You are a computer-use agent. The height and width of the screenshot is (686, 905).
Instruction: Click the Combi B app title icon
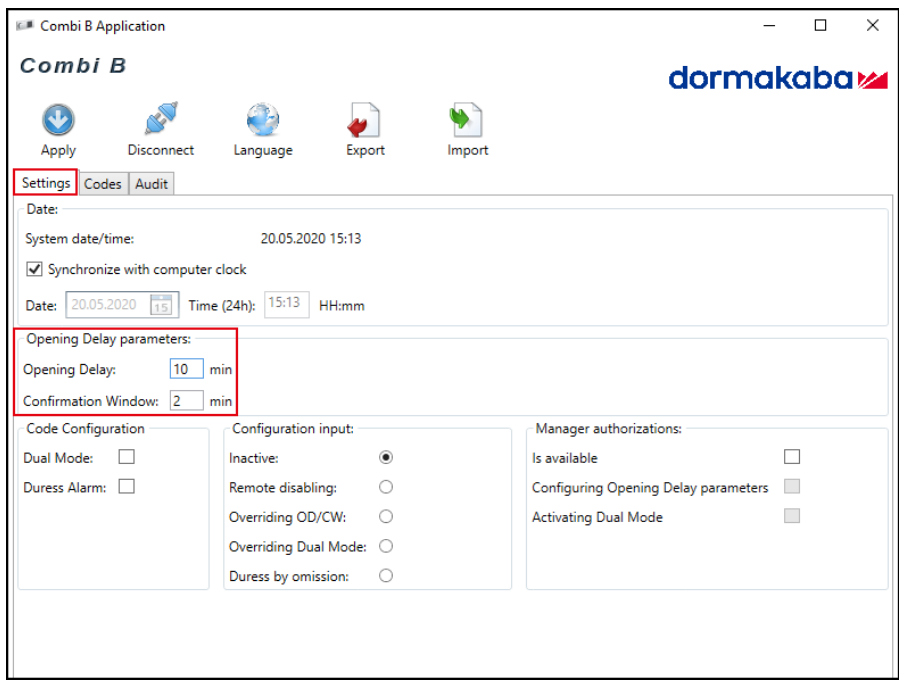pos(26,26)
